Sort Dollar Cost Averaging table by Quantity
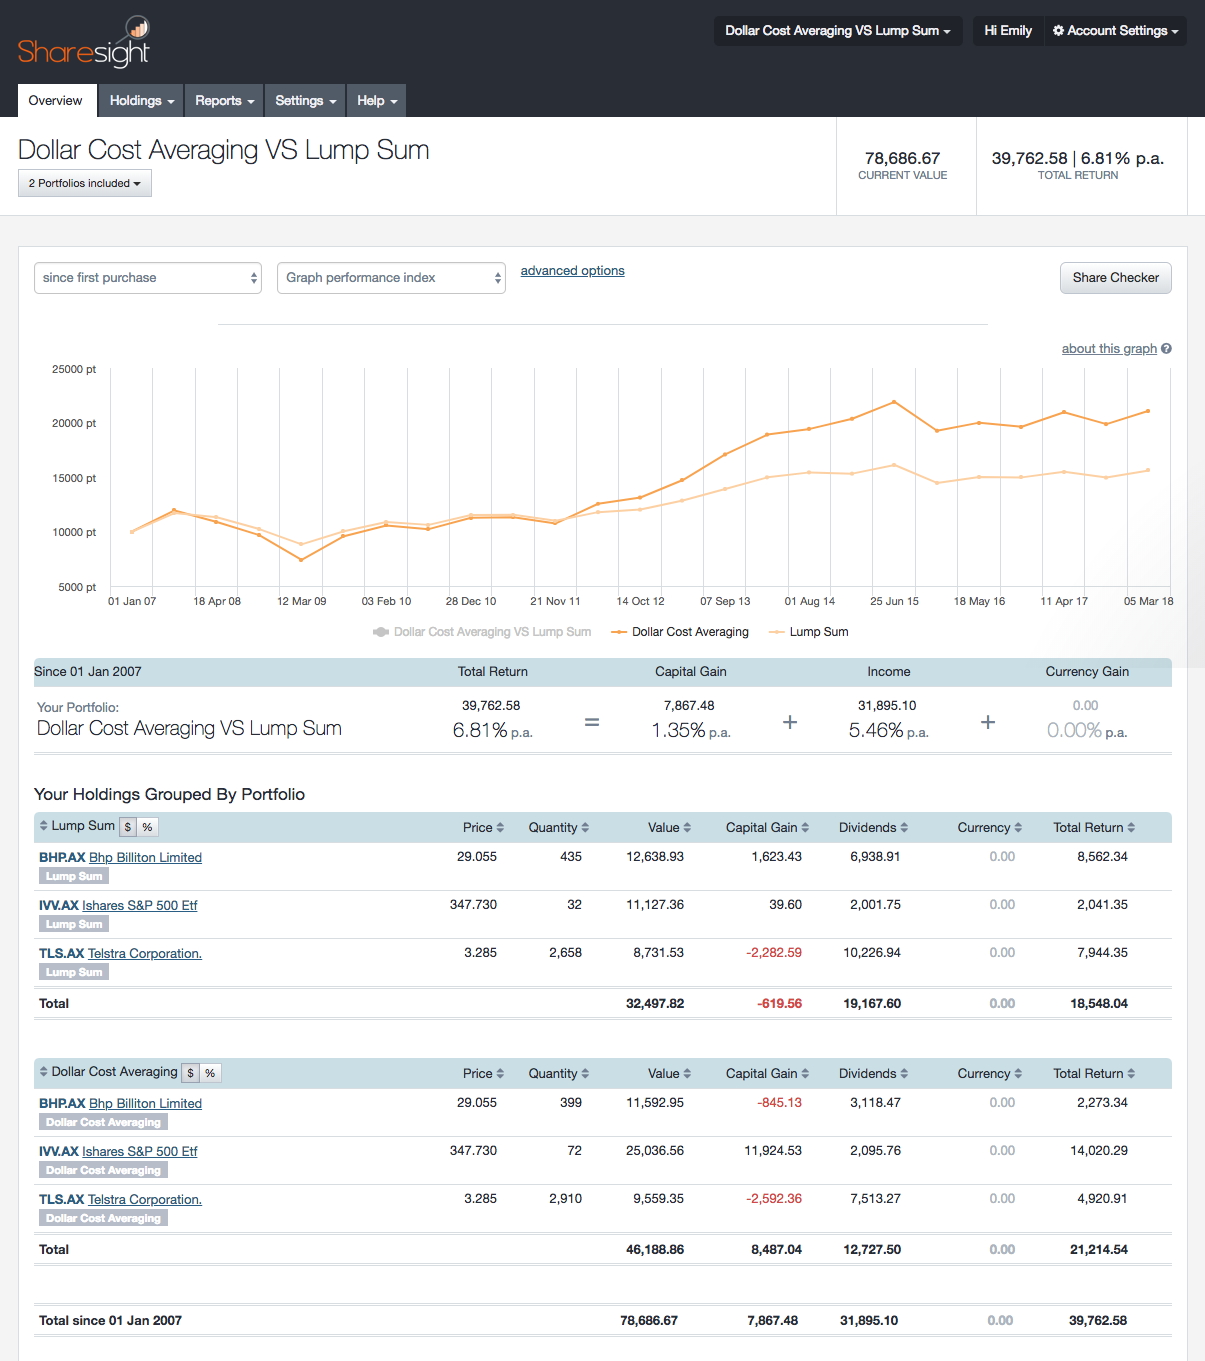 [558, 1073]
